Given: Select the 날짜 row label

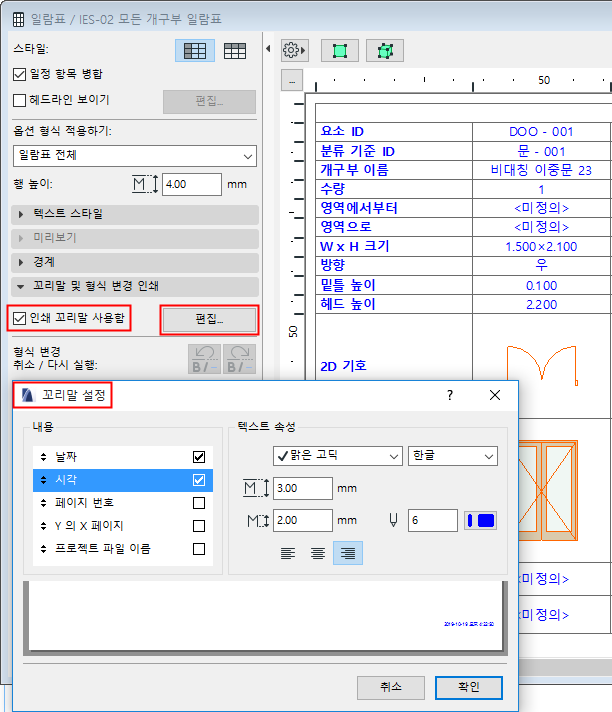Looking at the screenshot, I should pyautogui.click(x=66, y=457).
